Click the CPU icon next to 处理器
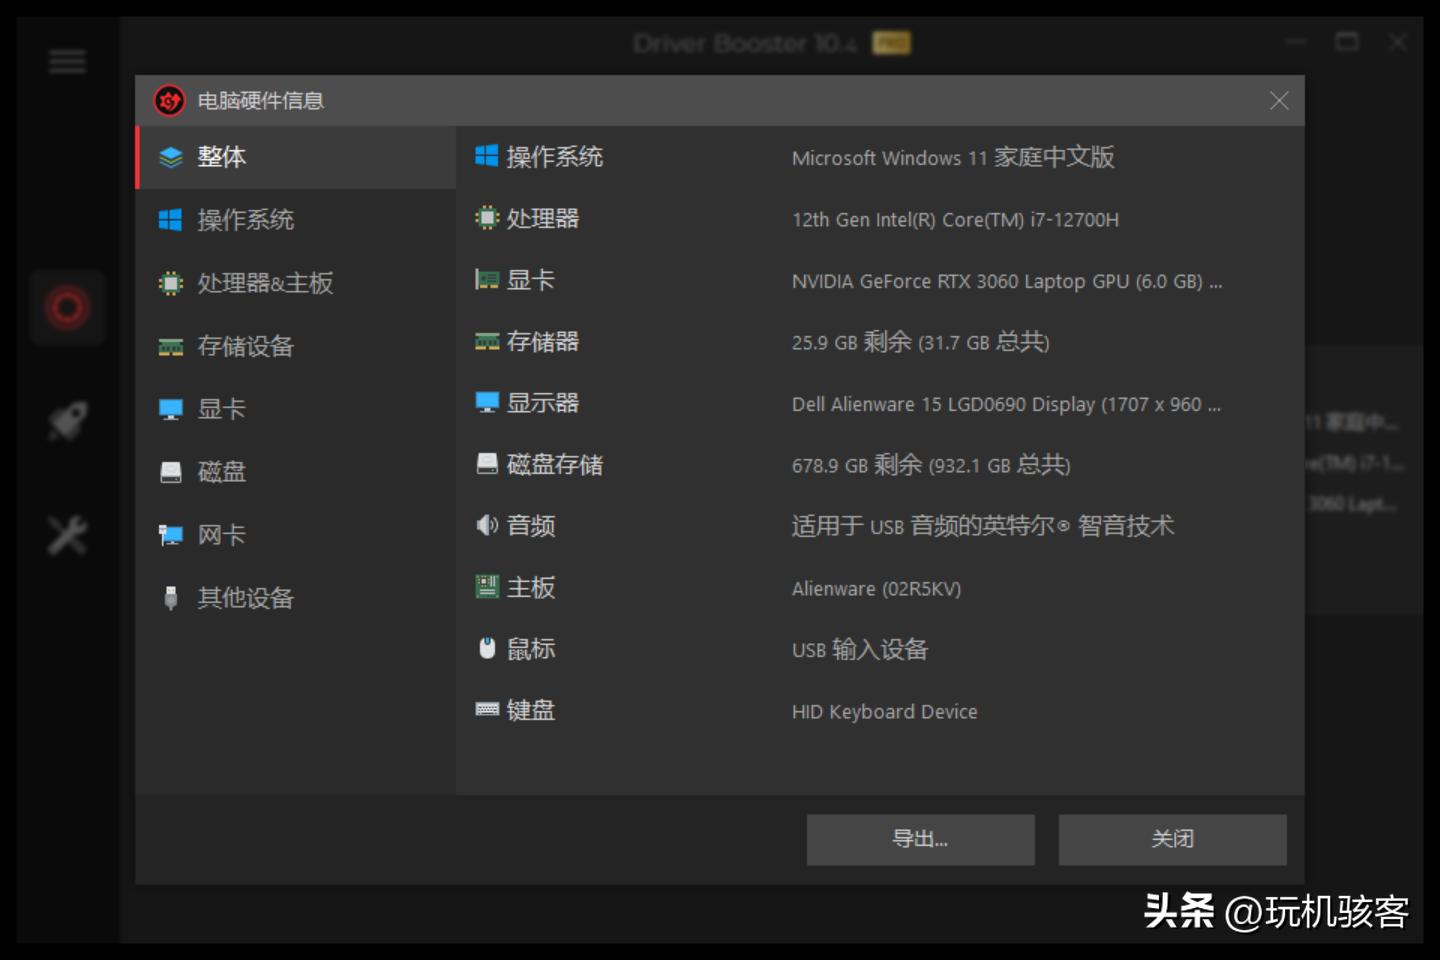1440x960 pixels. click(x=487, y=218)
